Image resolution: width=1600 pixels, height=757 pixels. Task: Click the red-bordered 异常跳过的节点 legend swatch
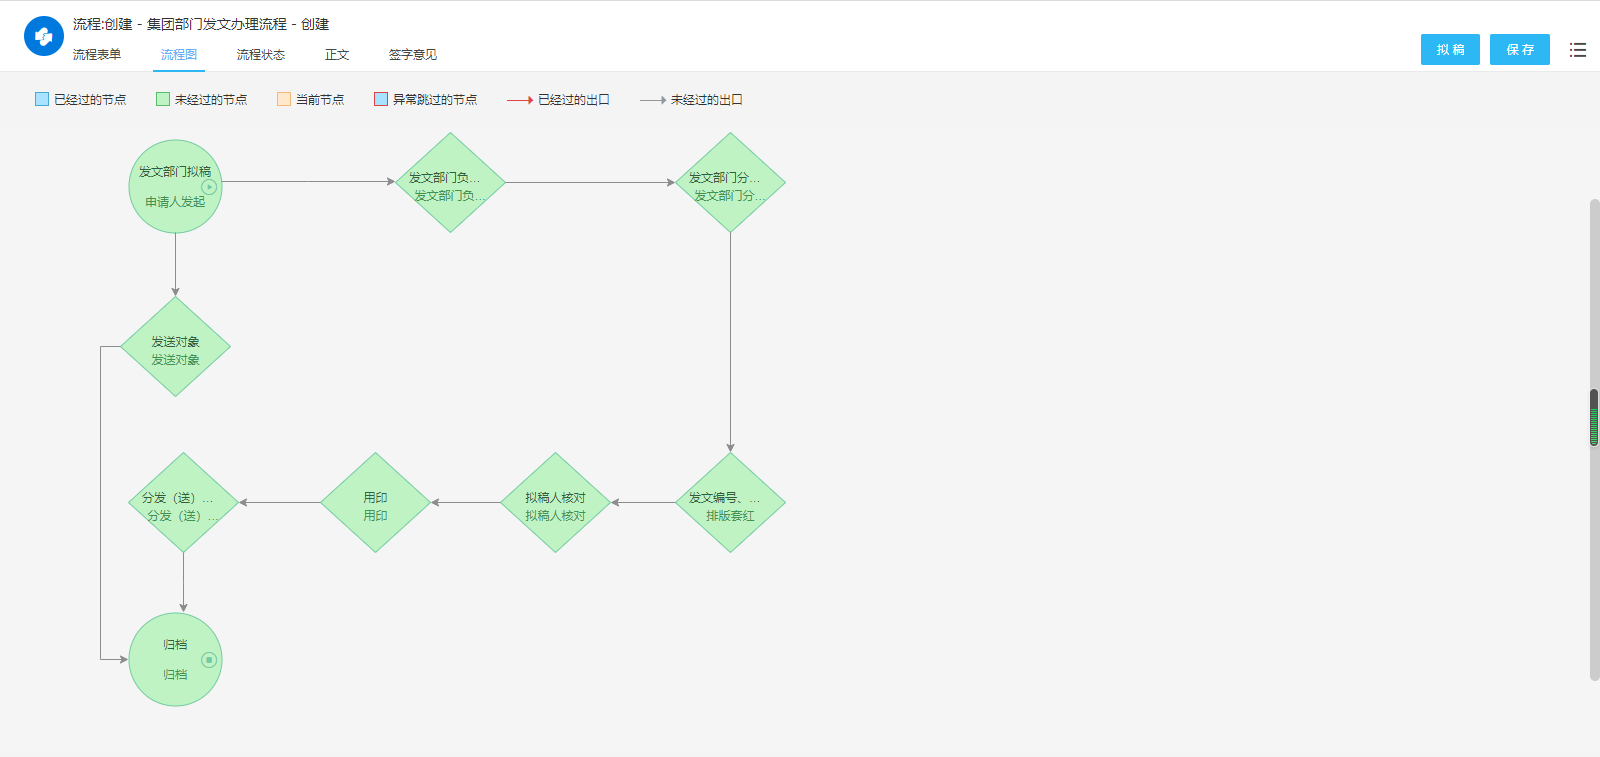[x=381, y=99]
